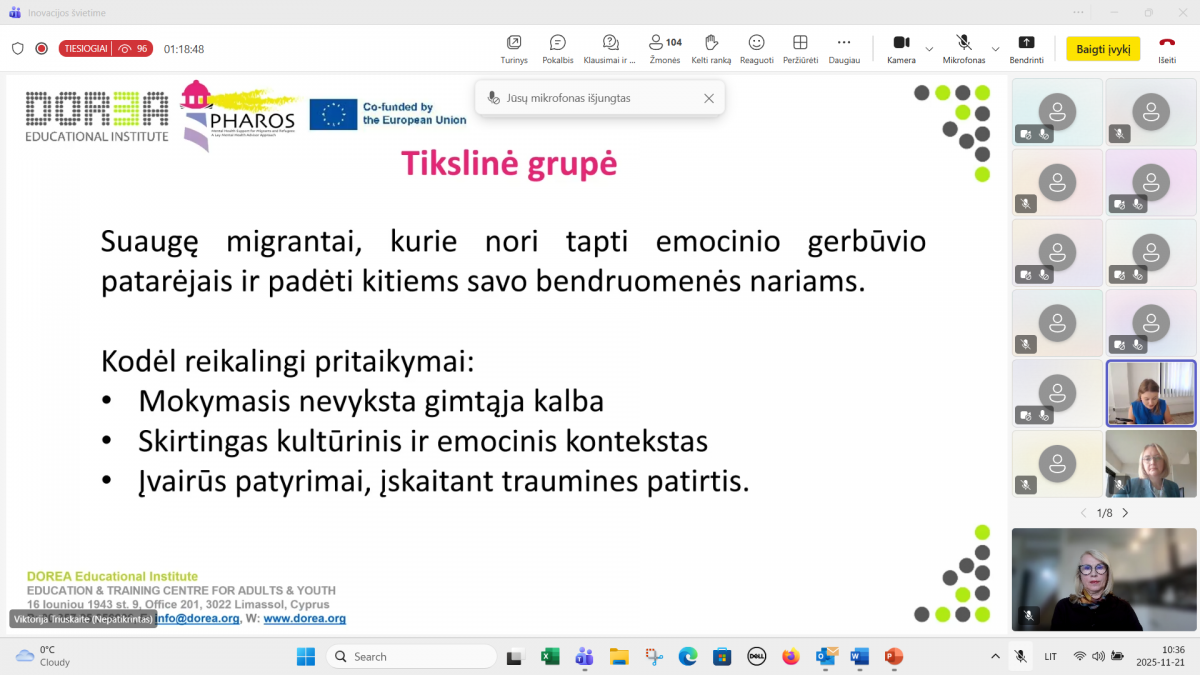Leave meeting with Išeiti button
Image resolution: width=1200 pixels, height=675 pixels.
[1167, 48]
